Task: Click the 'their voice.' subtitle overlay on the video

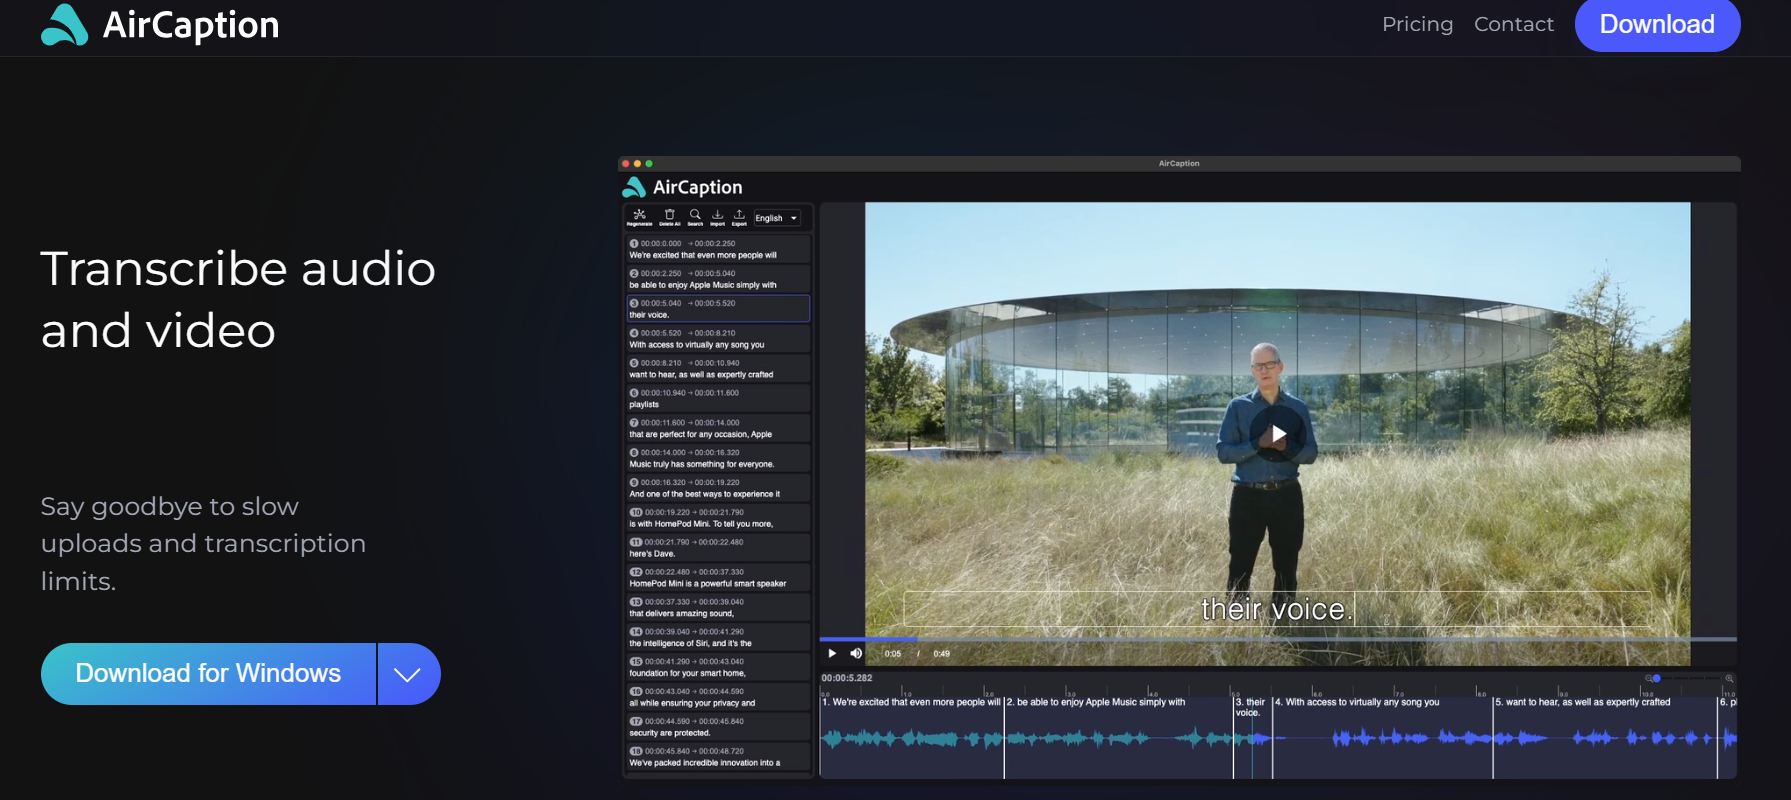Action: pyautogui.click(x=1277, y=609)
